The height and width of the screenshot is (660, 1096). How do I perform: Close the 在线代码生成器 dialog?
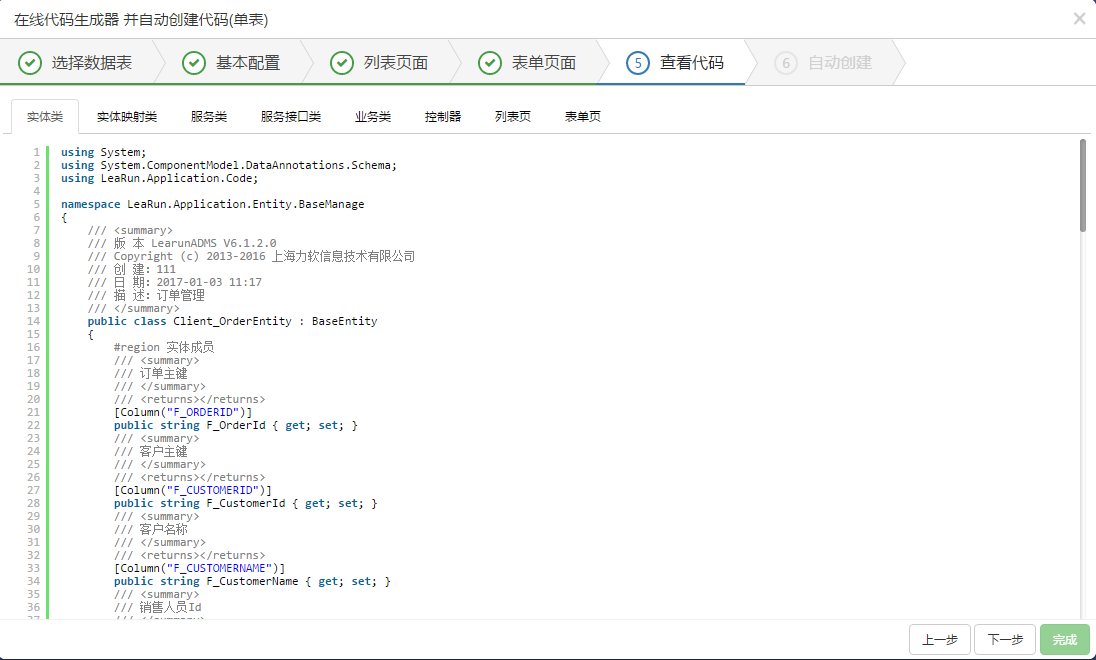[x=1079, y=19]
